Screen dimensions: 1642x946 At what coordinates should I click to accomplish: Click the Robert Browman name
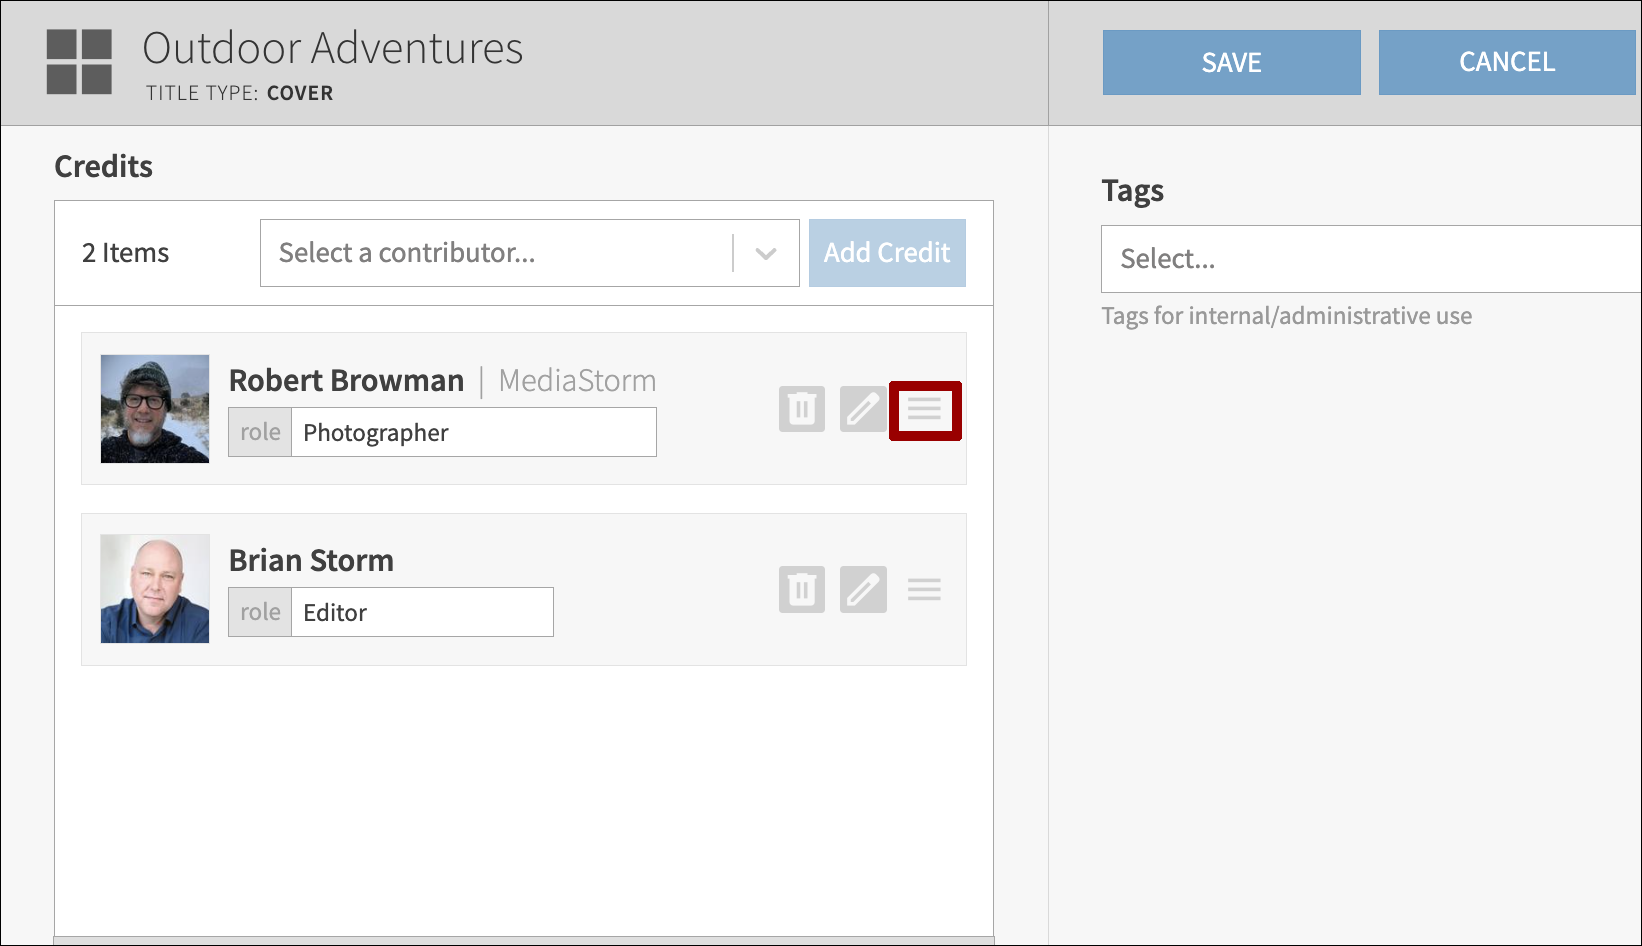[346, 381]
